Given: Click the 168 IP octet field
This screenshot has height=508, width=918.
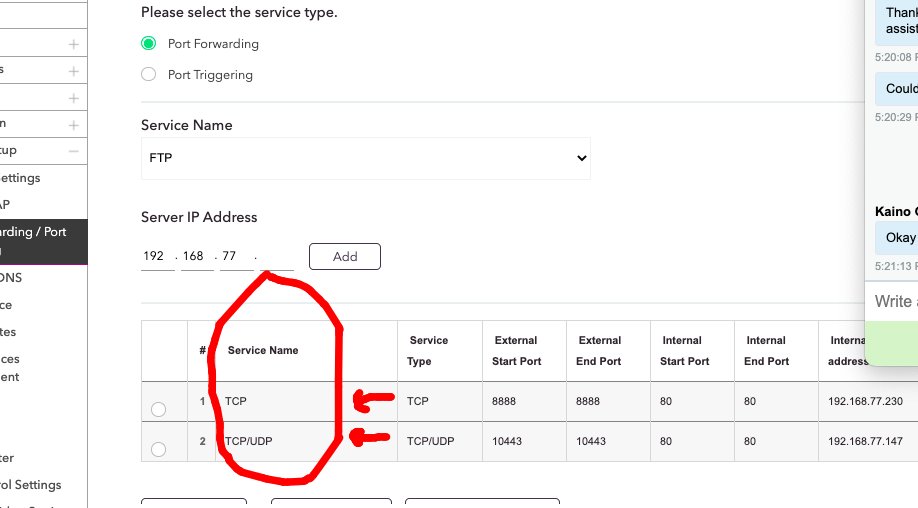Looking at the screenshot, I should click(x=197, y=256).
